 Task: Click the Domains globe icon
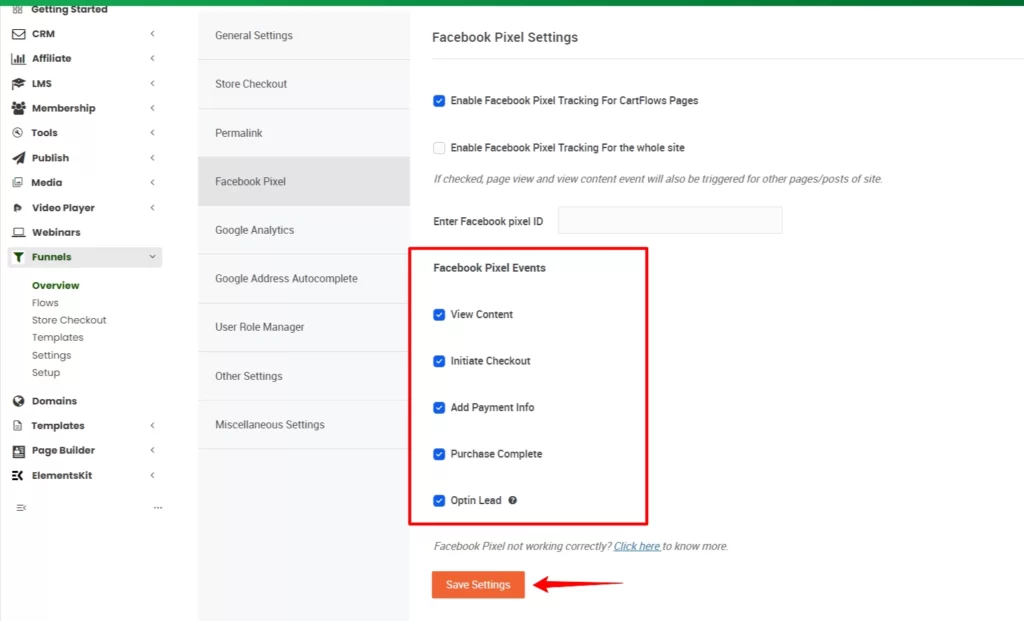[x=18, y=401]
